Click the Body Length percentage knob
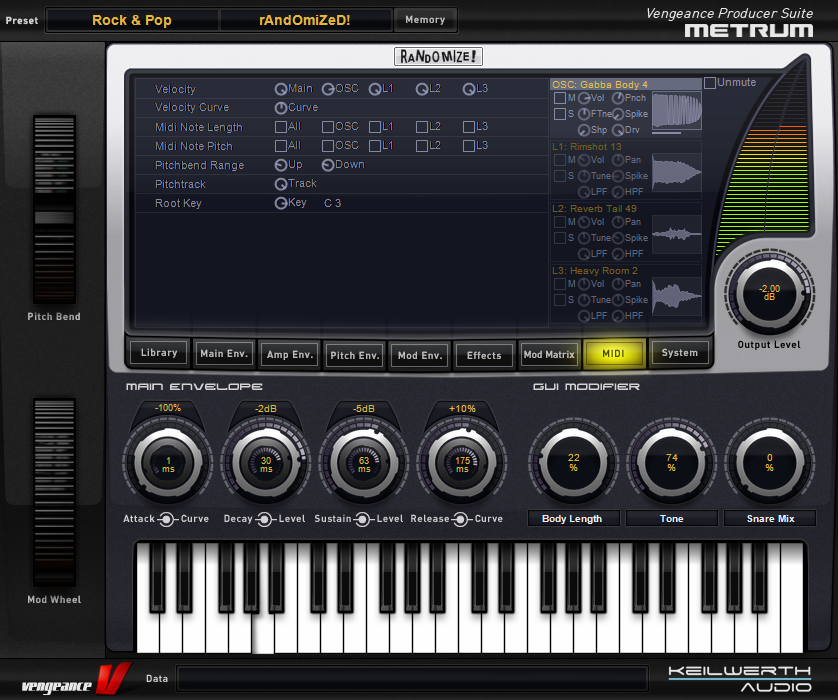Image resolution: width=838 pixels, height=700 pixels. (572, 461)
